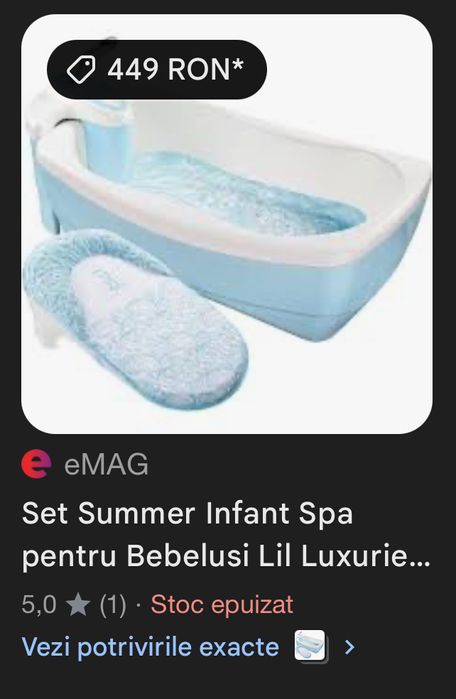The image size is (456, 699).
Task: Click the 5,0 rating score
Action: coord(39,605)
